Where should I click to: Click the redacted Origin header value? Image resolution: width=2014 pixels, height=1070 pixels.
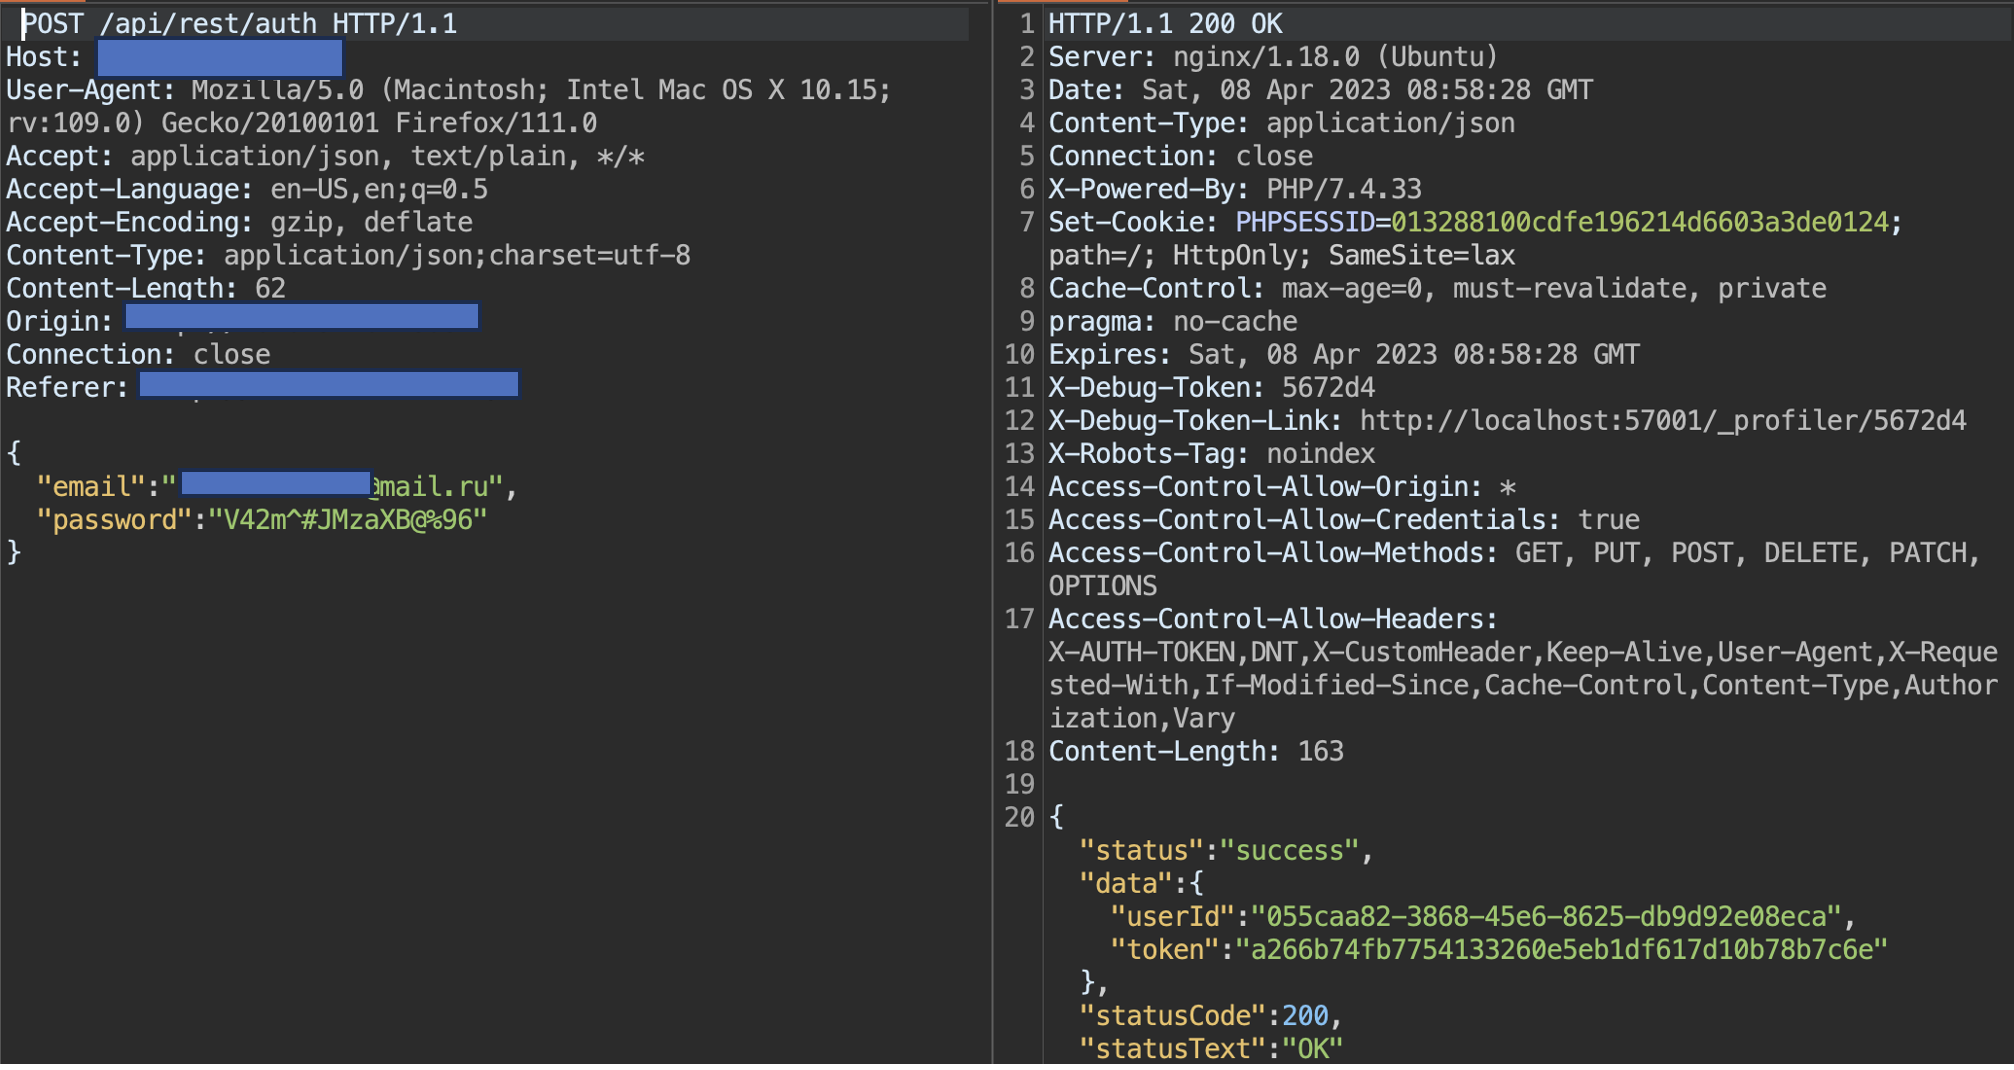(301, 318)
